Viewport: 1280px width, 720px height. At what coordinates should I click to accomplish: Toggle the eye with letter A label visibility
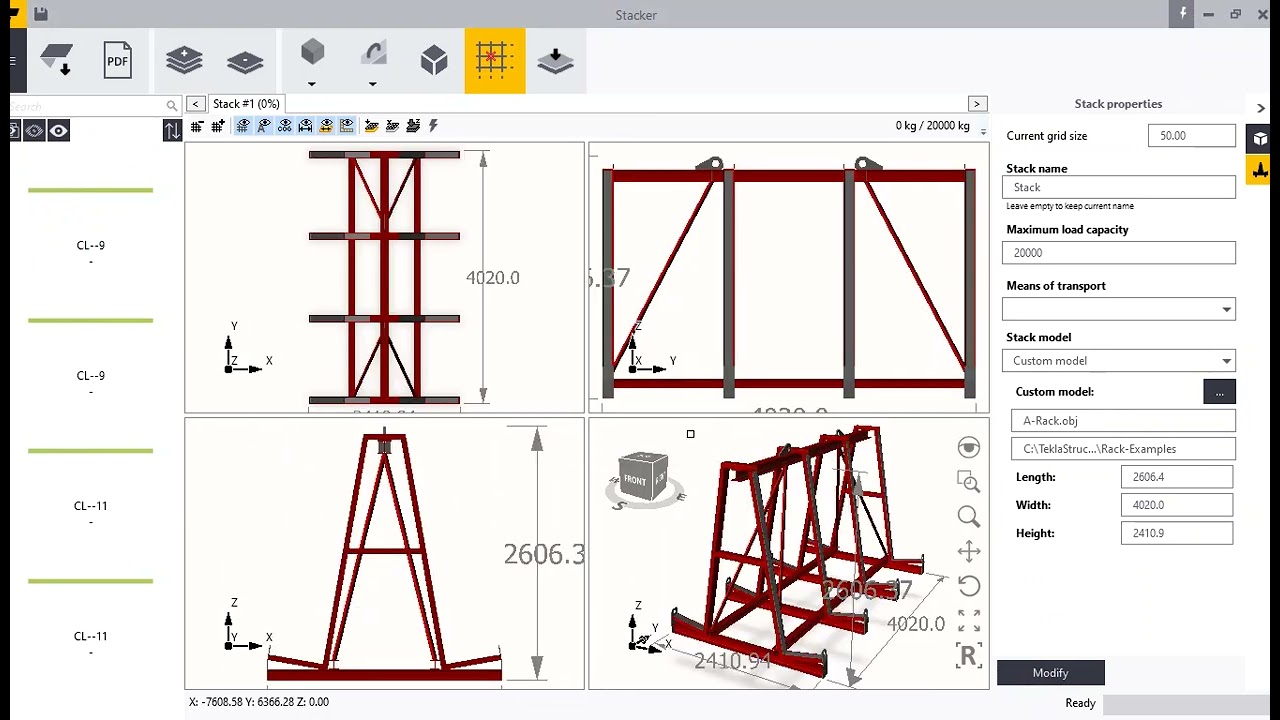tap(264, 126)
